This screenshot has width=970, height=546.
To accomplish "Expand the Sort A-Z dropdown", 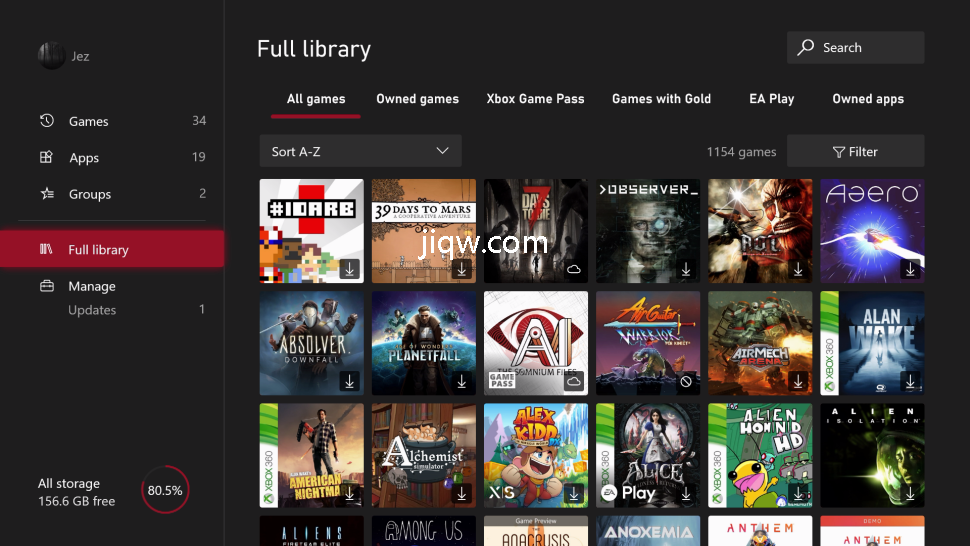I will click(360, 152).
